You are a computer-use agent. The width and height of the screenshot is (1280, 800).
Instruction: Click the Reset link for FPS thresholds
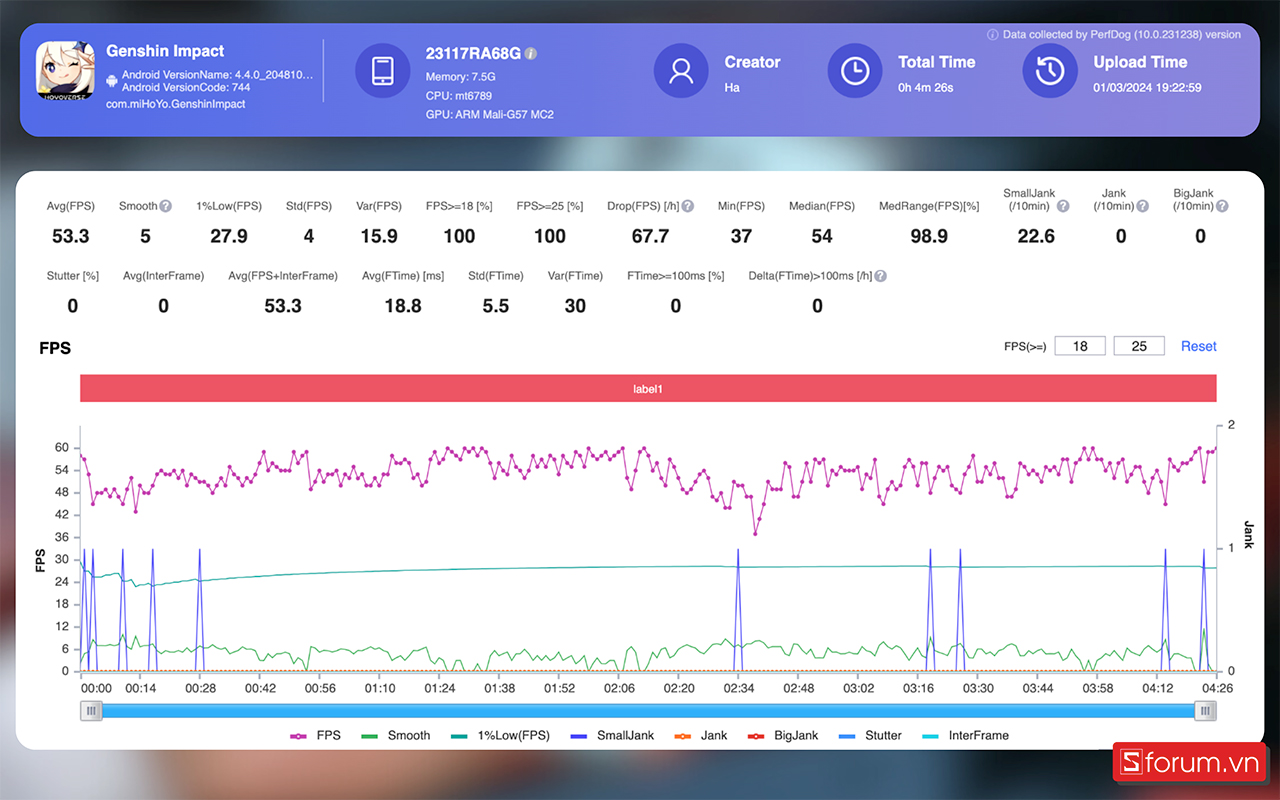[x=1199, y=346]
